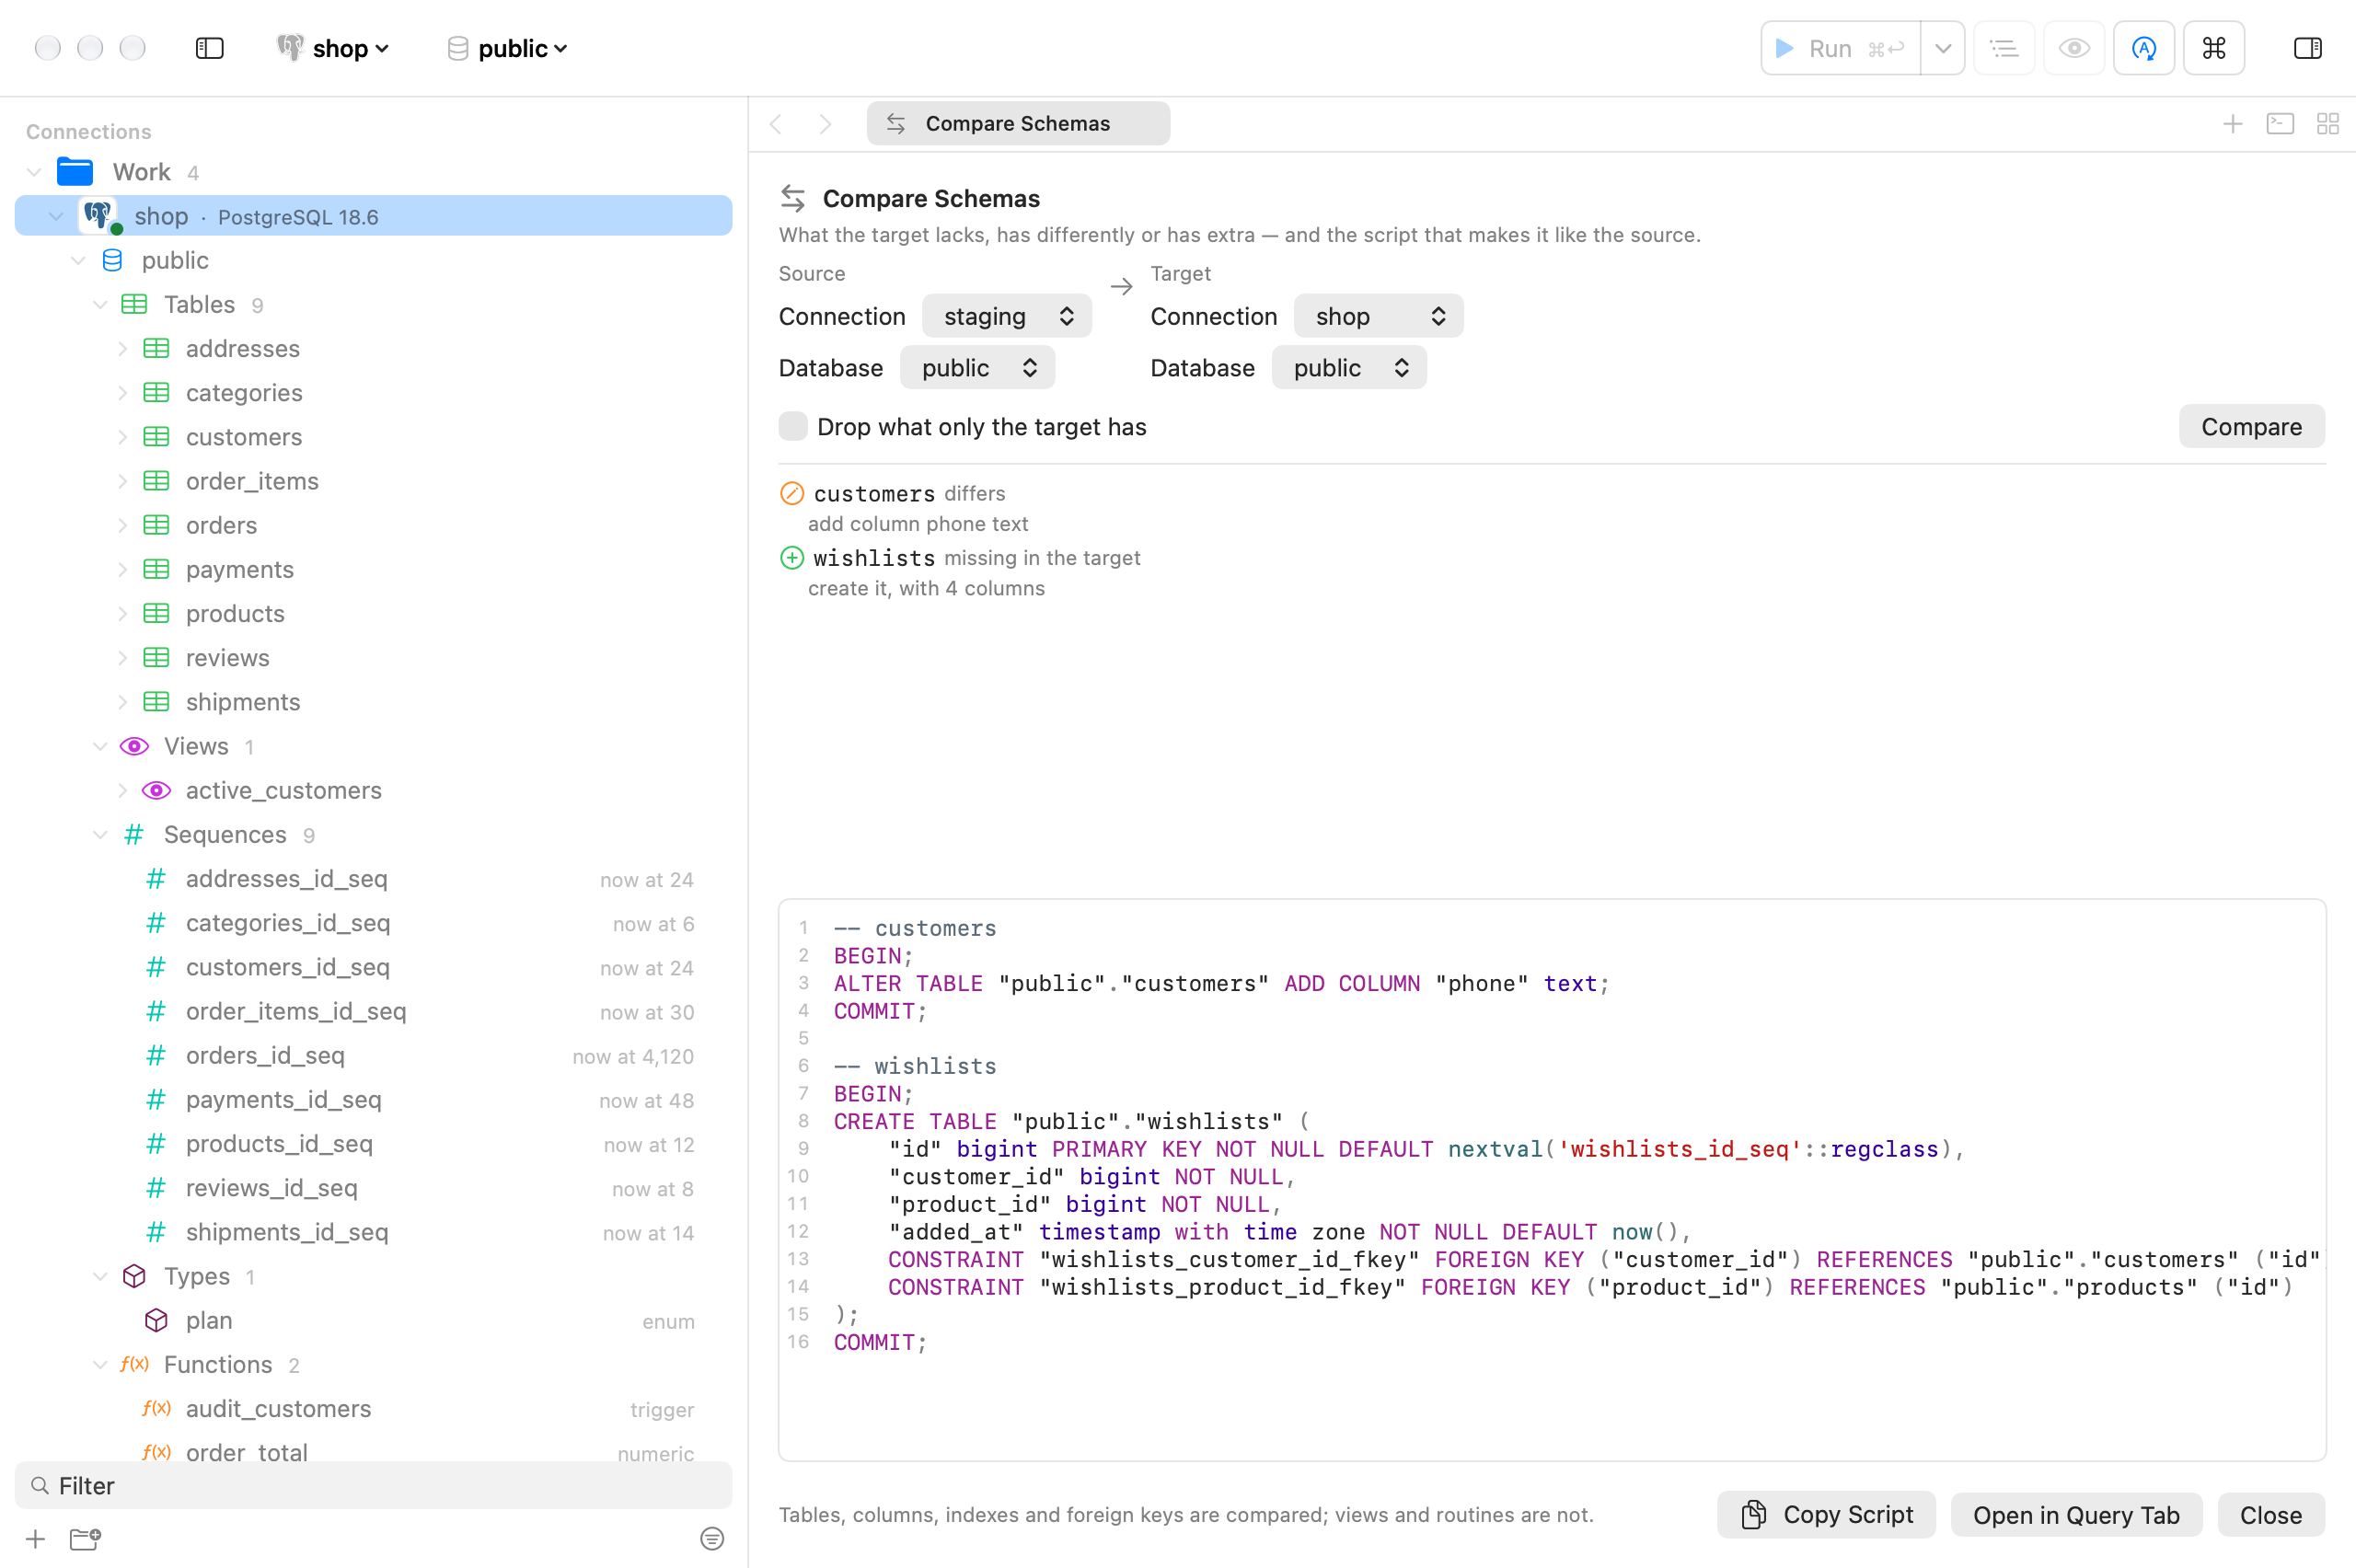2356x1568 pixels.
Task: Select the shipments table
Action: (x=373, y=702)
